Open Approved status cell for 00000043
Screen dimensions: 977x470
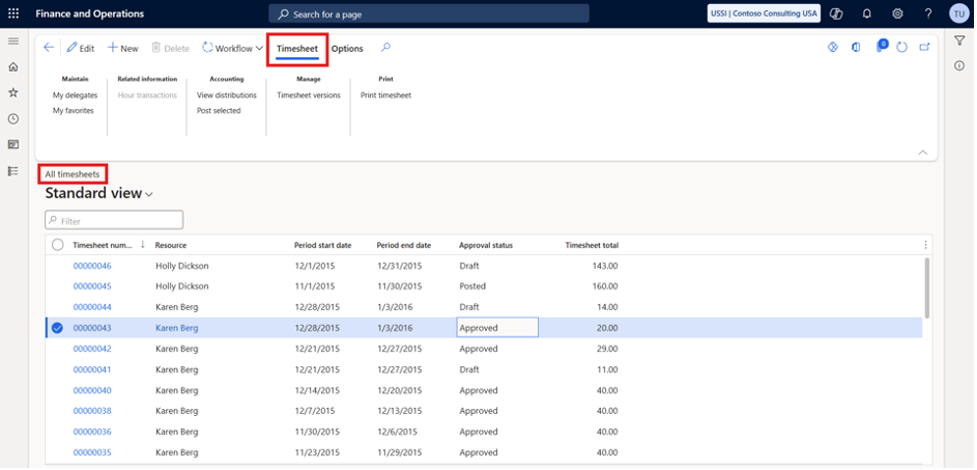pyautogui.click(x=497, y=328)
